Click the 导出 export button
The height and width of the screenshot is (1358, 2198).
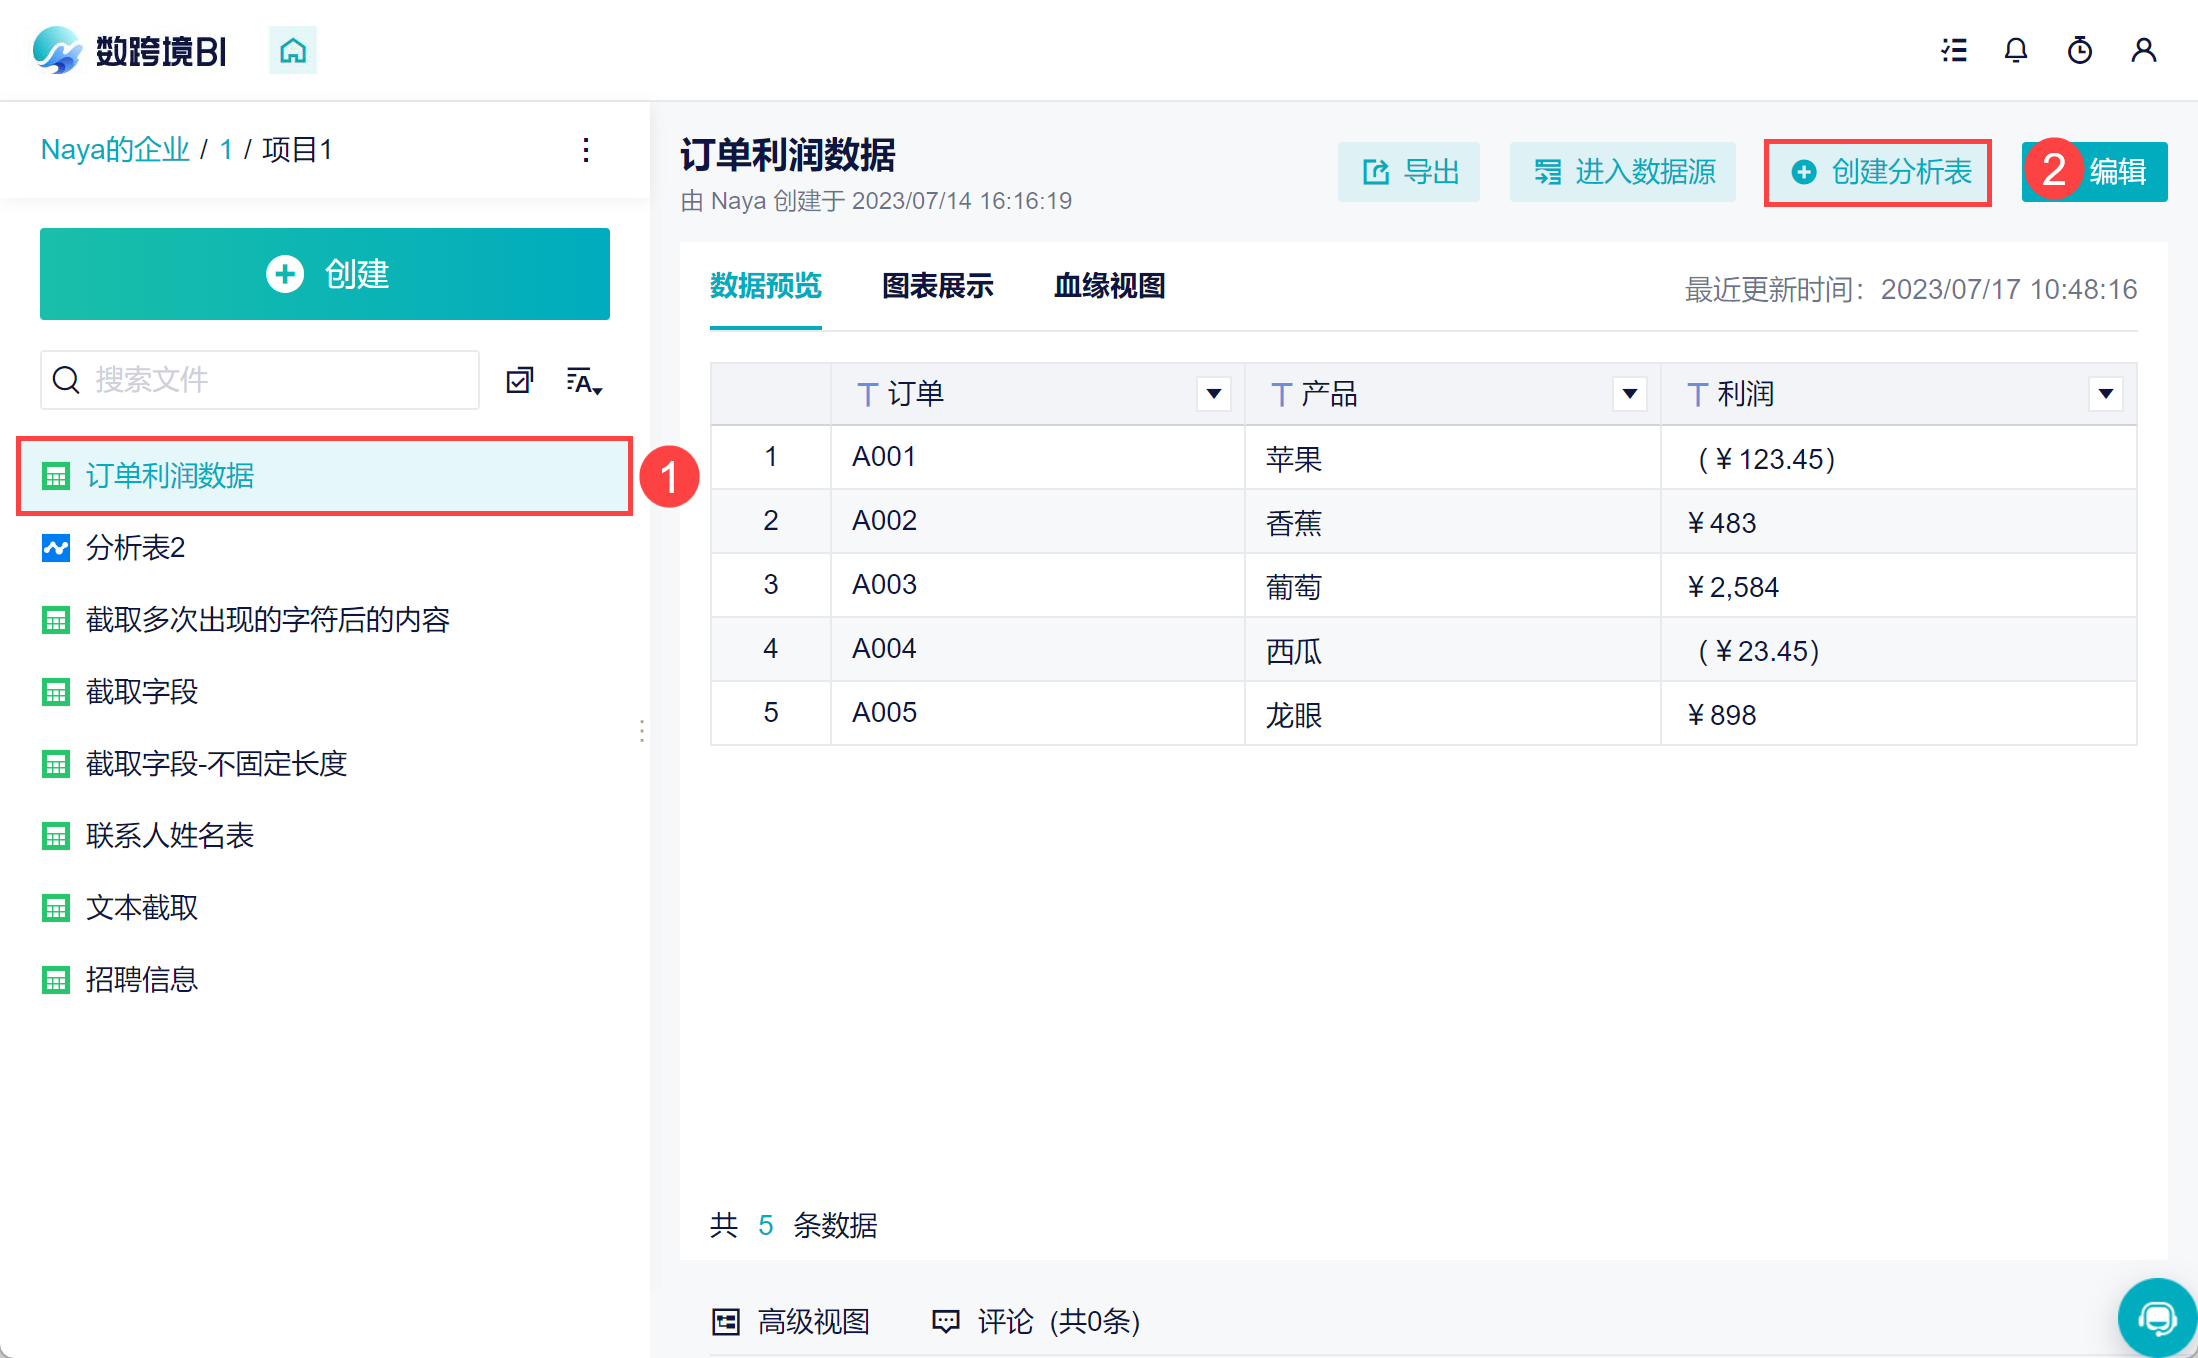(x=1409, y=172)
